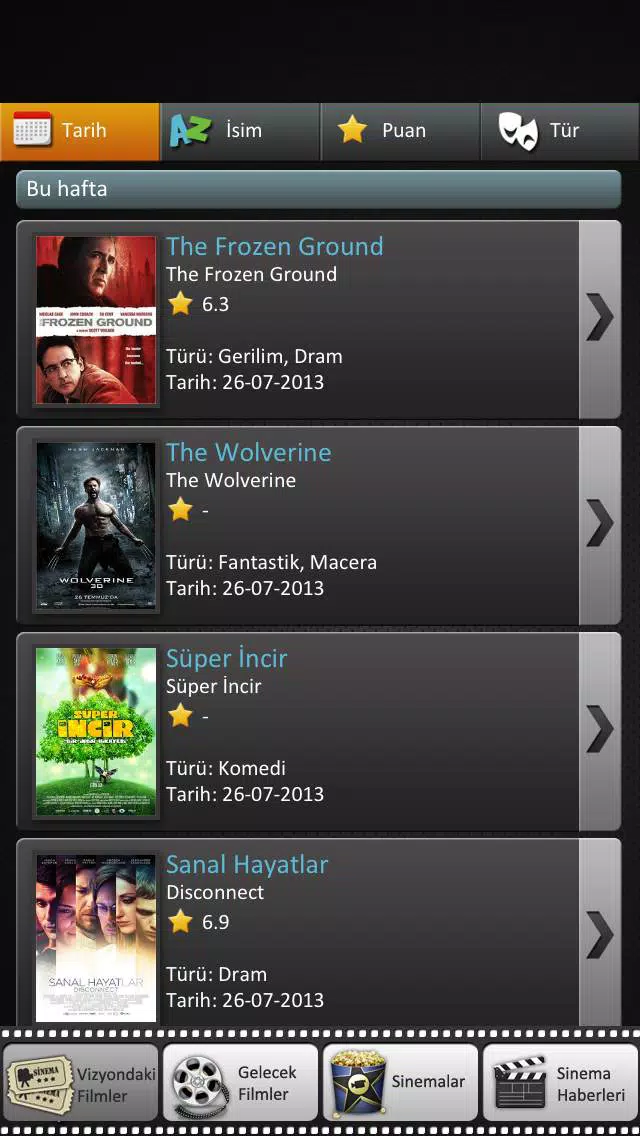The height and width of the screenshot is (1136, 640).
Task: Expand The Frozen Ground details chevron
Action: [599, 319]
